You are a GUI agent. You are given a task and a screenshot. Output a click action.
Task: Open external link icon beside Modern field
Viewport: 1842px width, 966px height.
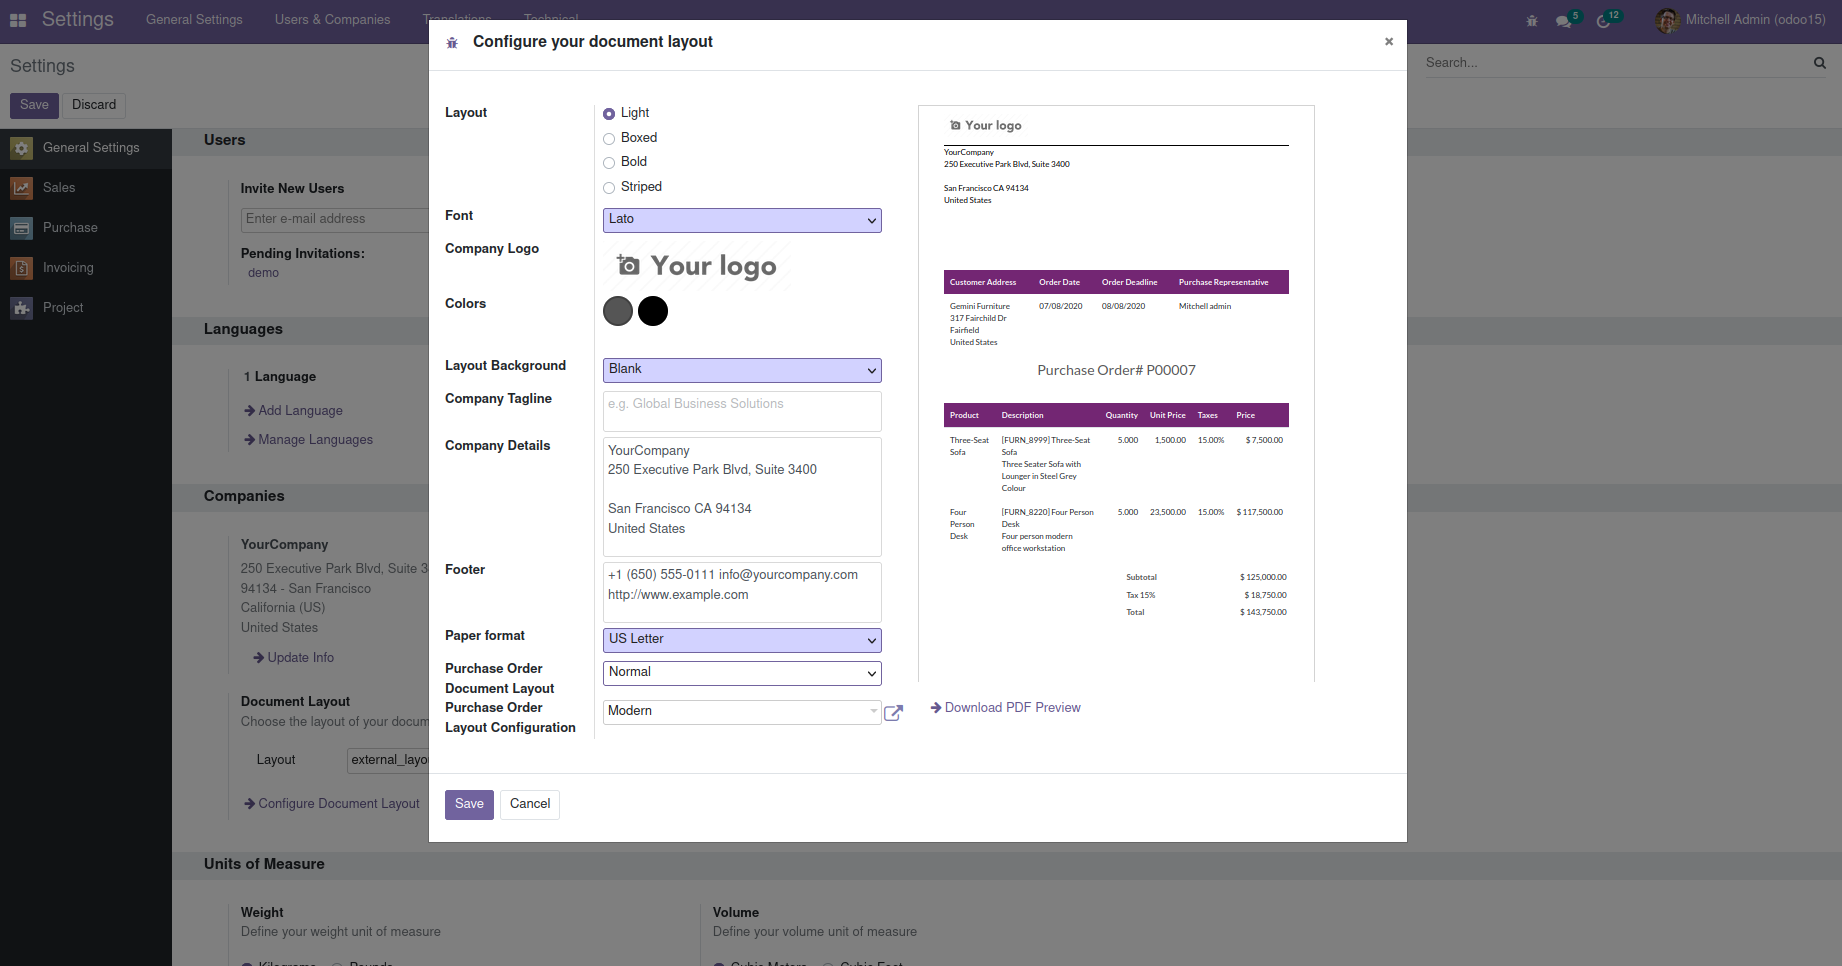click(x=893, y=713)
